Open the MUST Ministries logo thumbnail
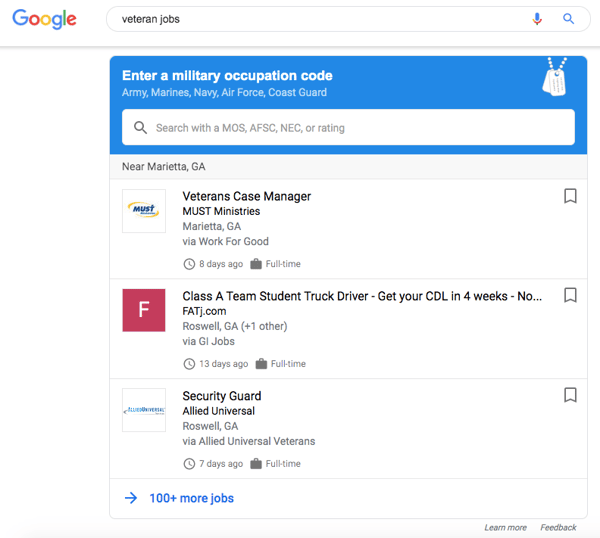 [144, 211]
